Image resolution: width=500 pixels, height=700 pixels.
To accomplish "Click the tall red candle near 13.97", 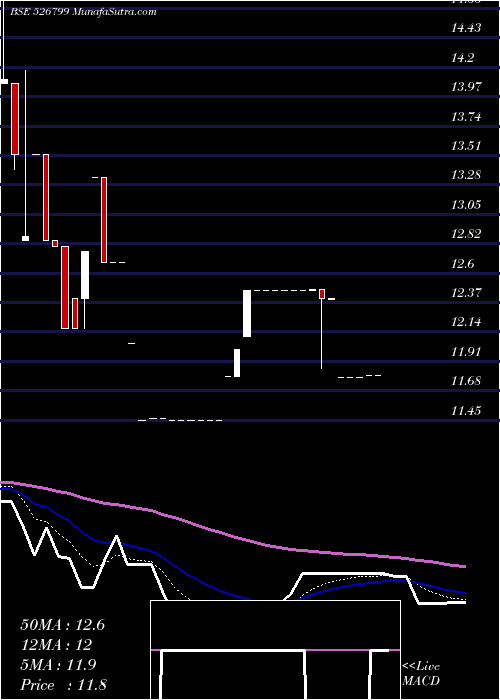I will tap(15, 119).
